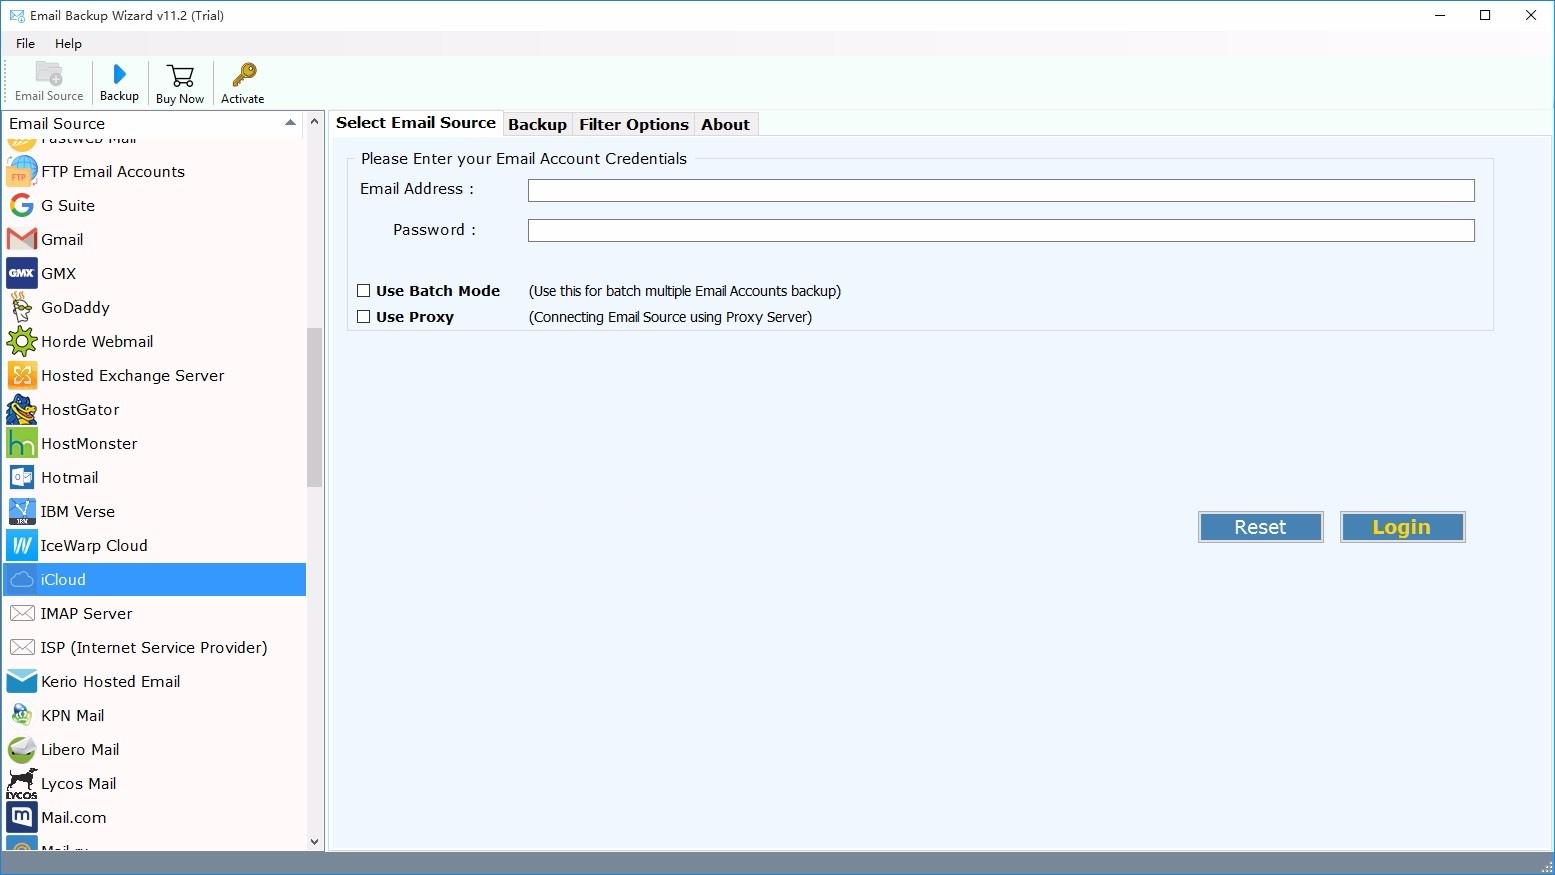Viewport: 1555px width, 875px height.
Task: Select the HostMonster icon
Action: point(22,443)
